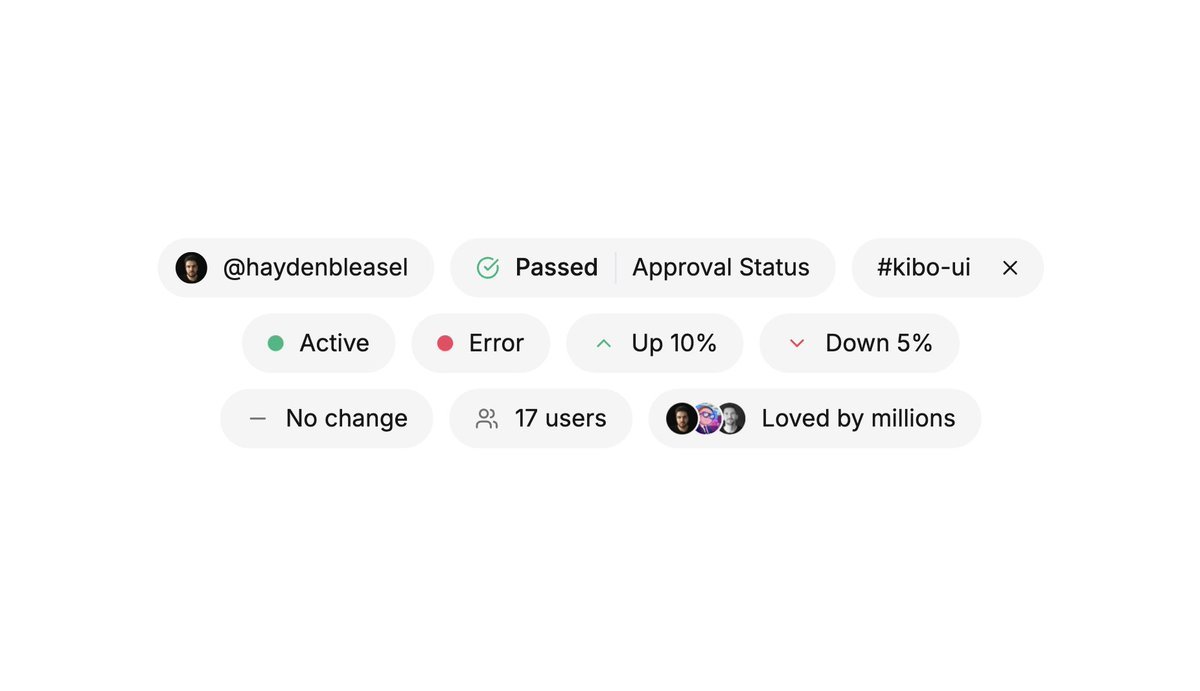Click the last avatar in the stacked group
Image resolution: width=1200 pixels, height=691 pixels.
tap(733, 418)
